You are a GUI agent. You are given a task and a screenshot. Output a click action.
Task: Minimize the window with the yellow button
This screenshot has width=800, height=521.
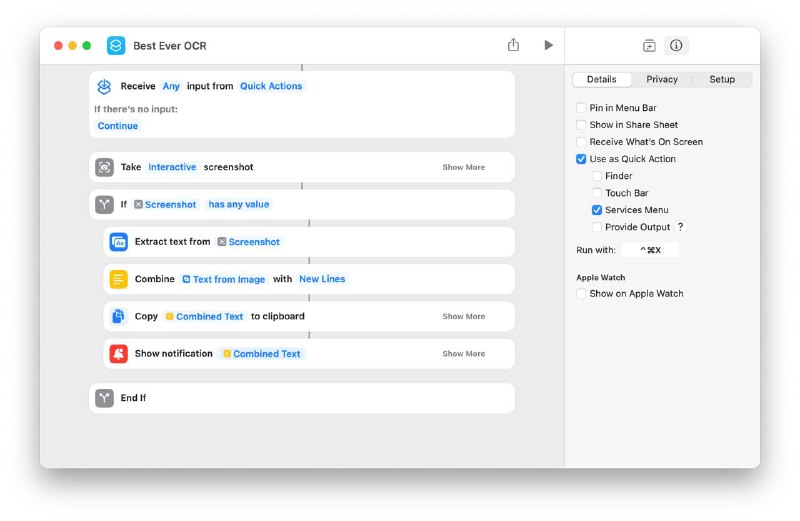point(72,45)
